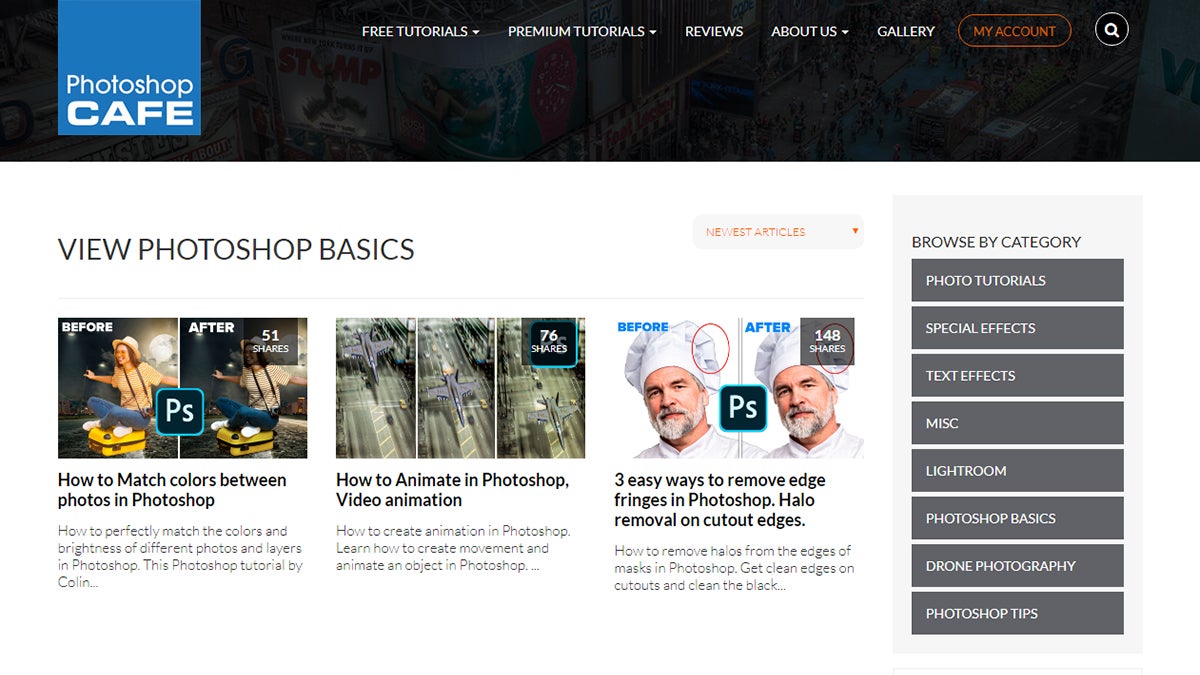1200x675 pixels.
Task: Open the Match colors tutorial thumbnail
Action: click(x=182, y=388)
